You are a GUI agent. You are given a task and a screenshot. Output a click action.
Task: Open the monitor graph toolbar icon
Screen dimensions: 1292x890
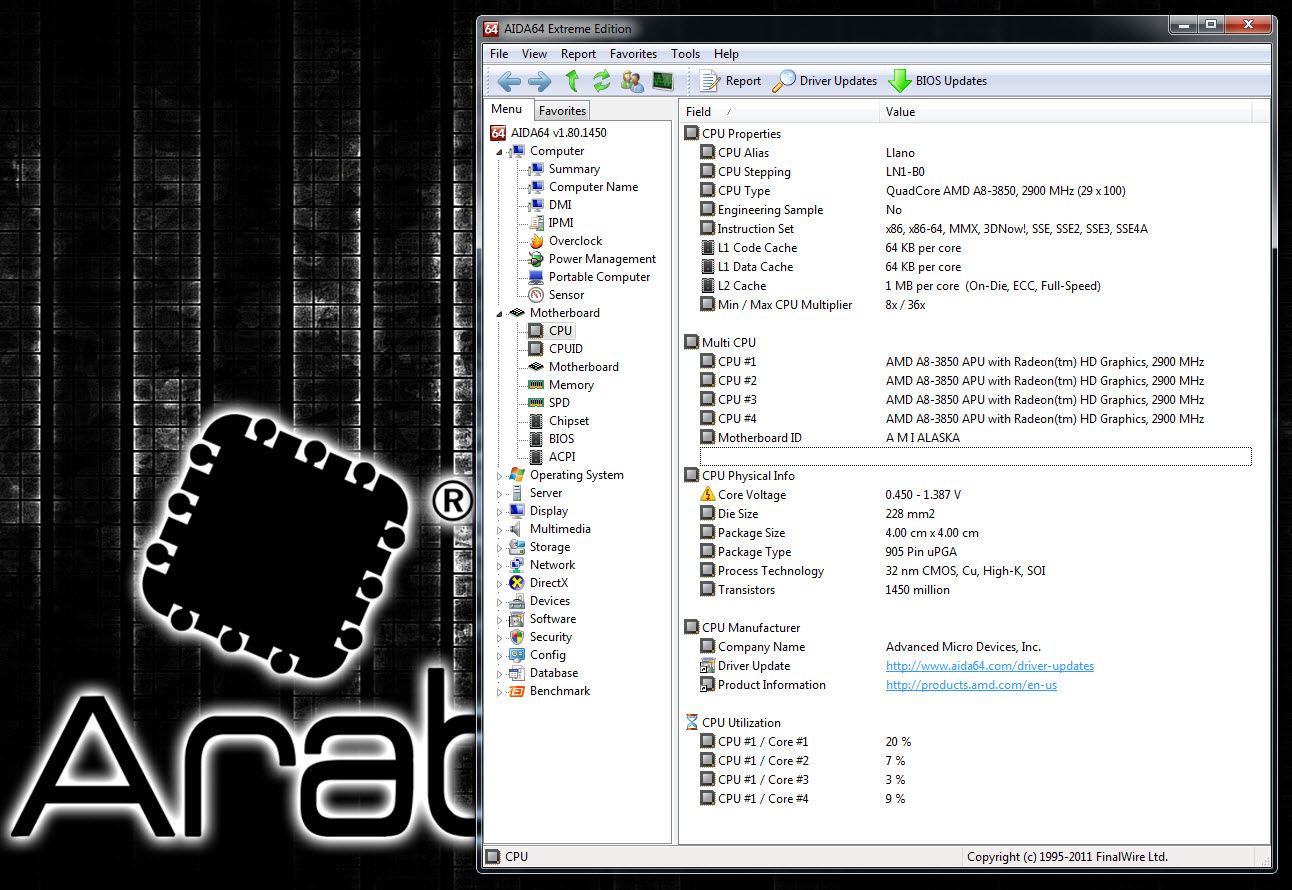click(663, 81)
